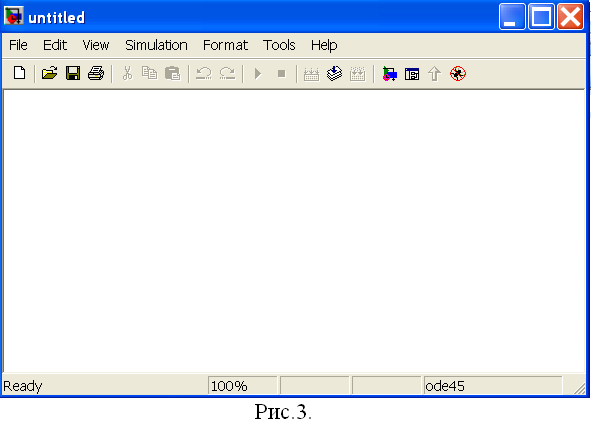The height and width of the screenshot is (426, 592).
Task: Open the Format menu
Action: tap(225, 45)
